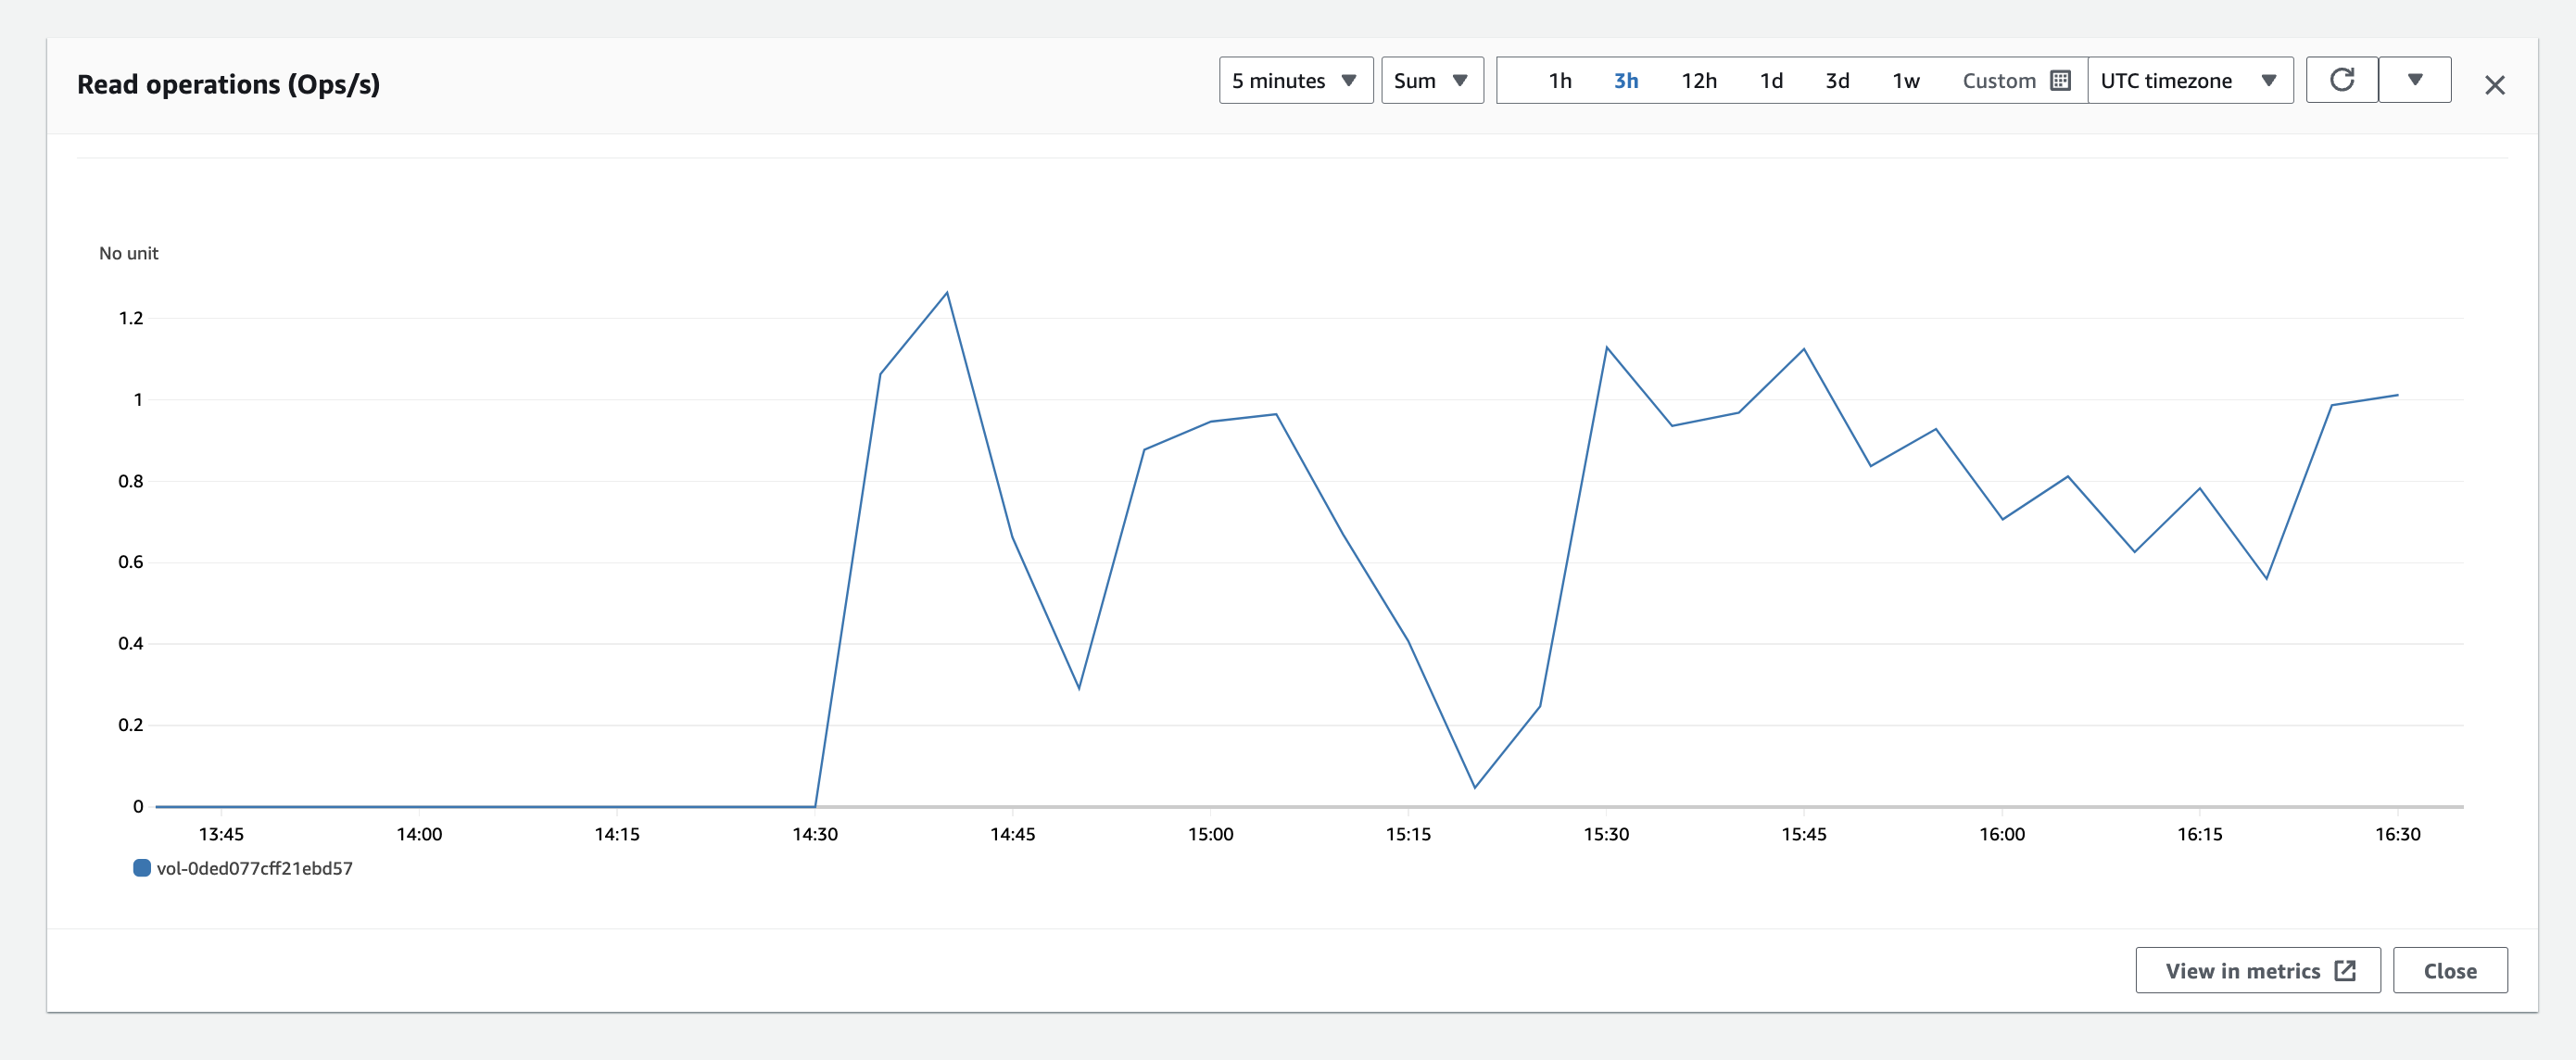Pick the 3d time range
Screen dimensions: 2576x1060
click(1837, 81)
